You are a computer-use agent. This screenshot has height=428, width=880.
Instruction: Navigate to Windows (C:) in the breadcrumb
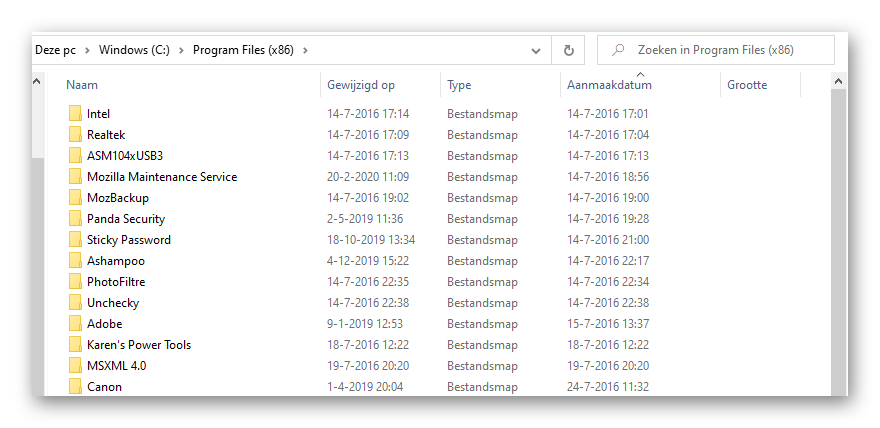pyautogui.click(x=134, y=50)
